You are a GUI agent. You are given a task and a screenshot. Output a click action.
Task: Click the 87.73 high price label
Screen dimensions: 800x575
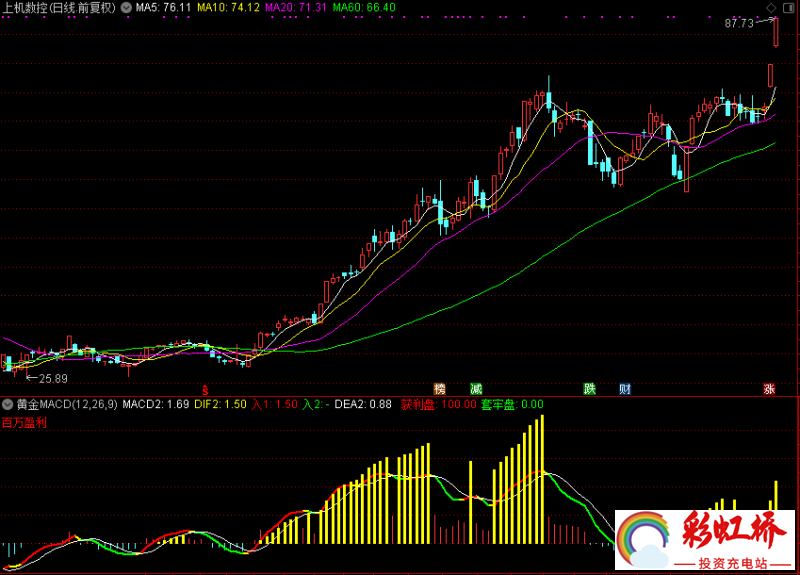coord(739,23)
